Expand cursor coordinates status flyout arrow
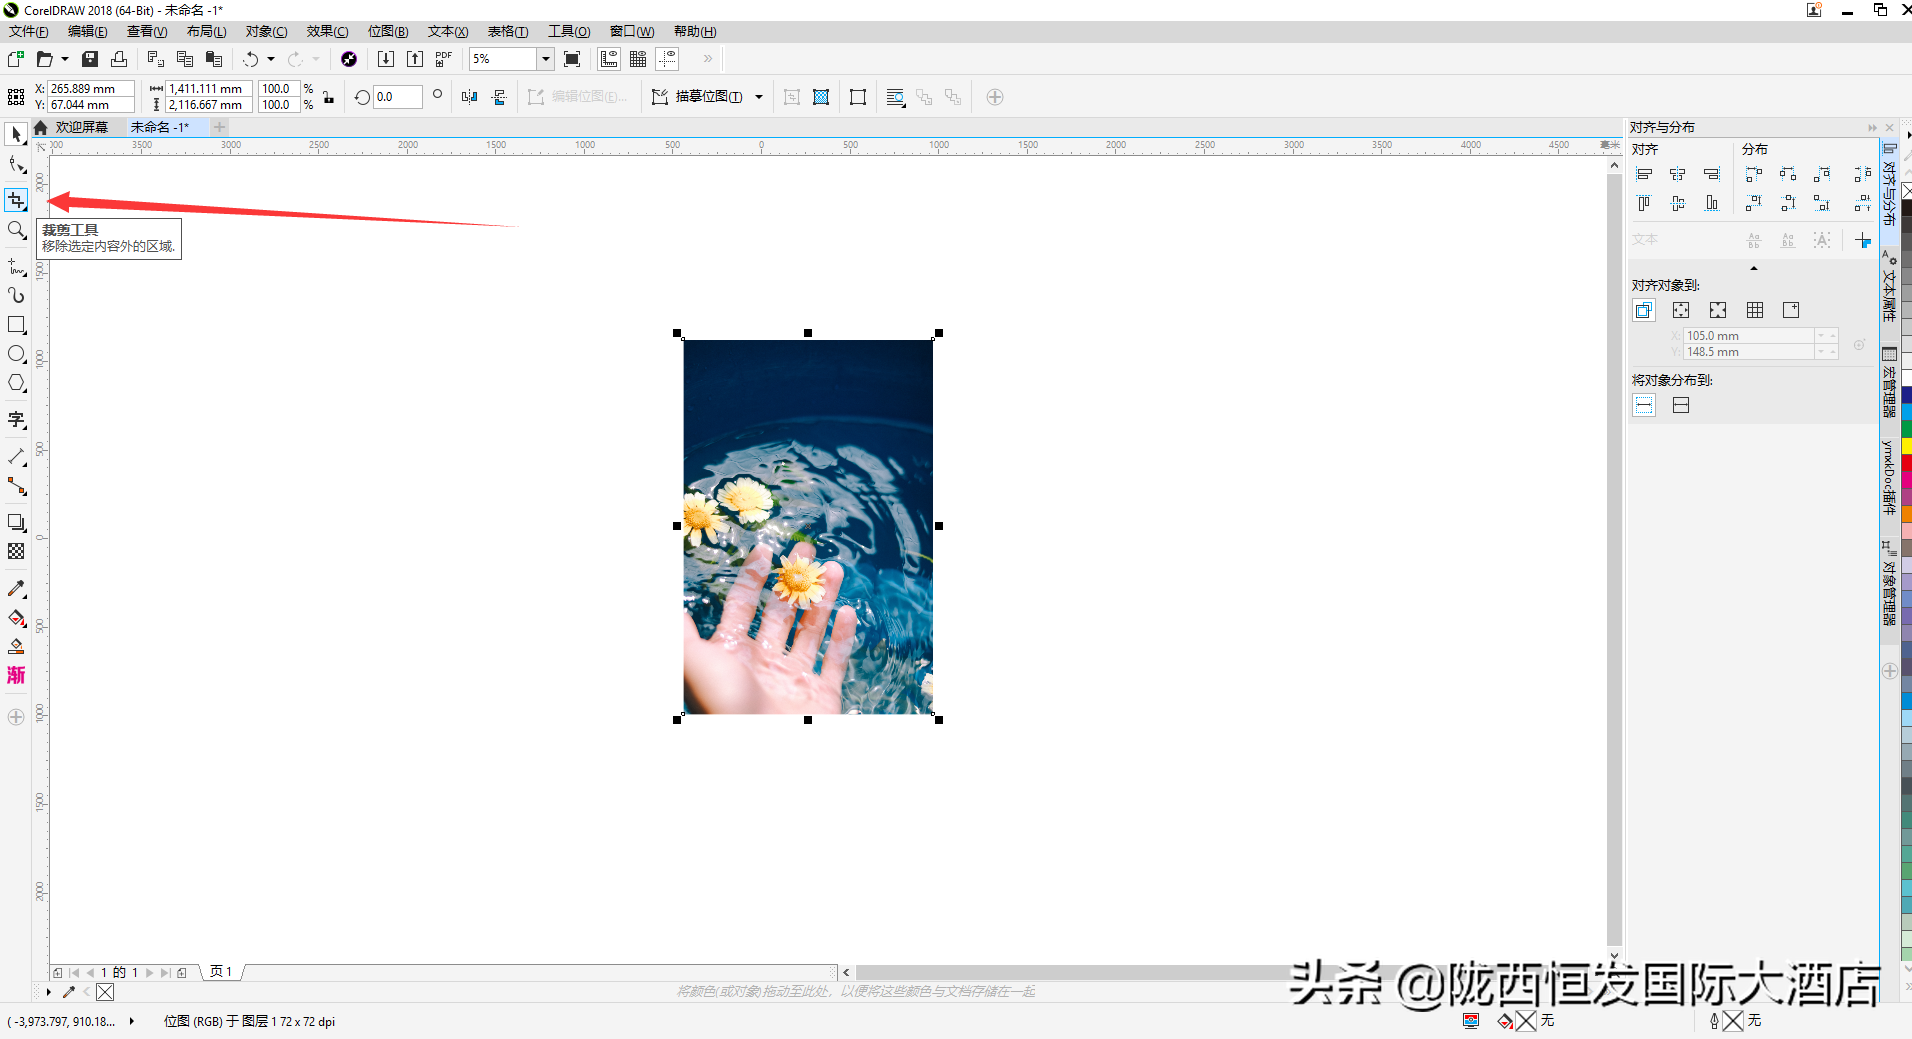Viewport: 1912px width, 1039px height. [x=131, y=1021]
